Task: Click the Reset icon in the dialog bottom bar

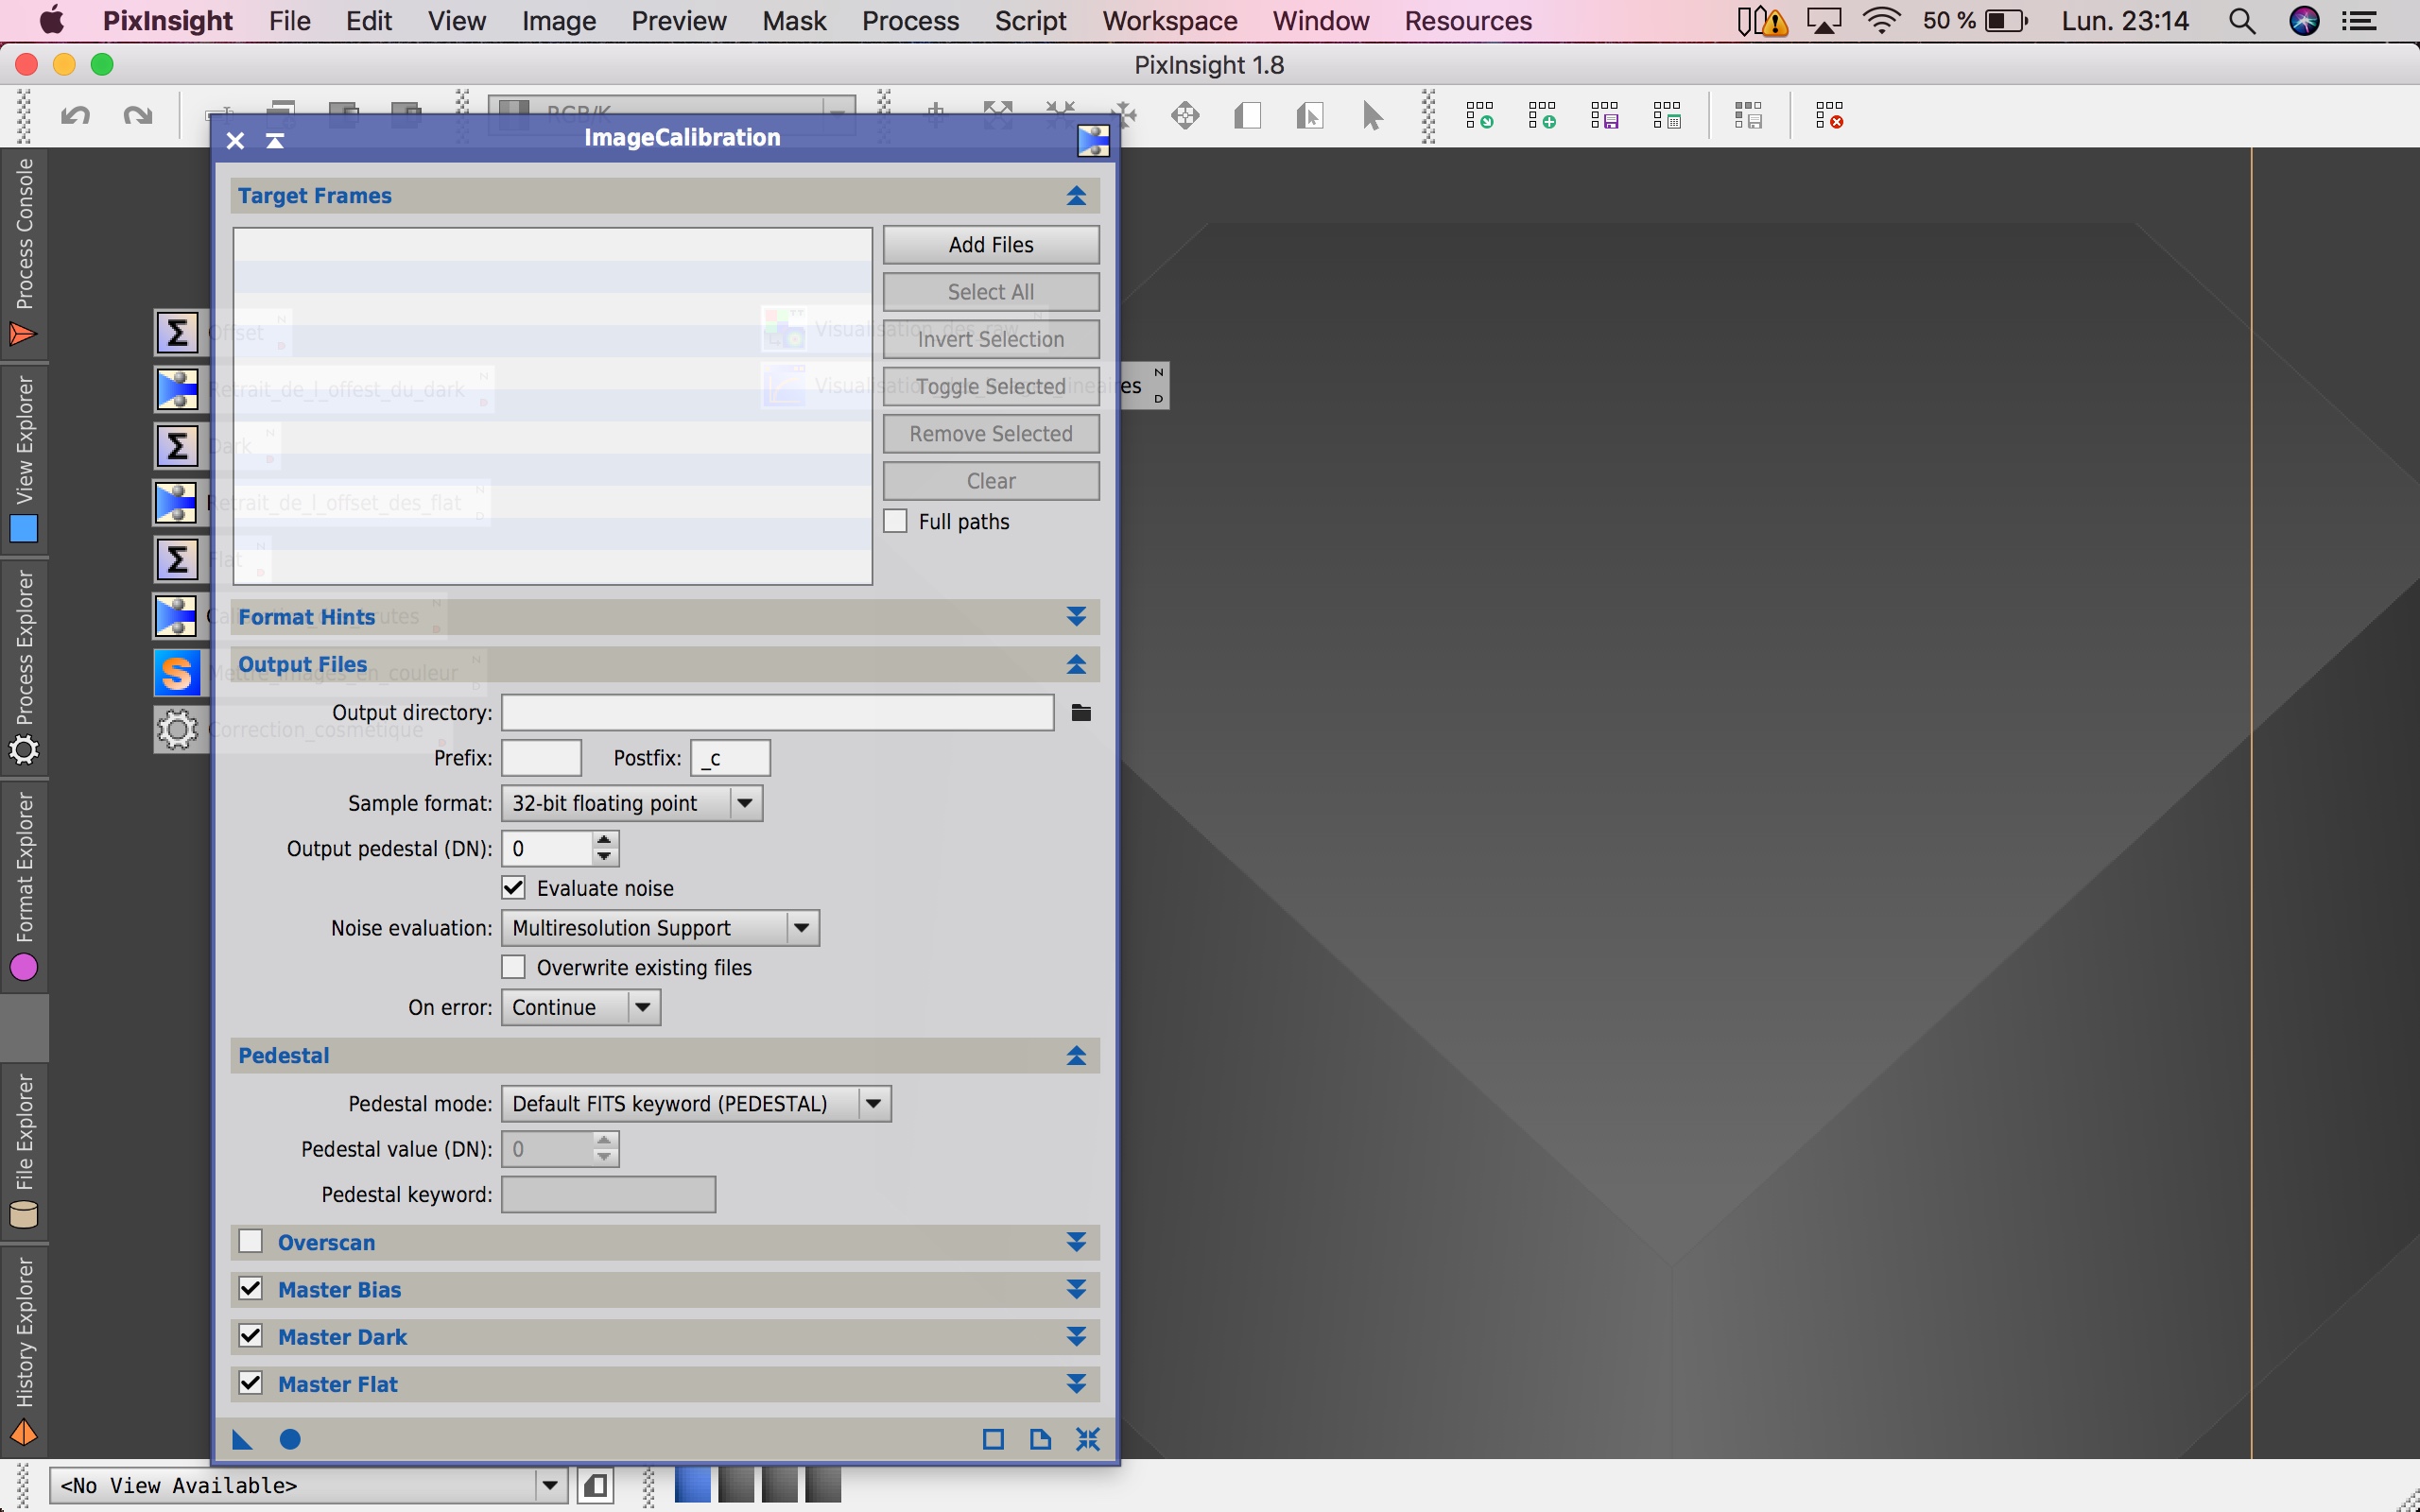Action: pos(1088,1439)
